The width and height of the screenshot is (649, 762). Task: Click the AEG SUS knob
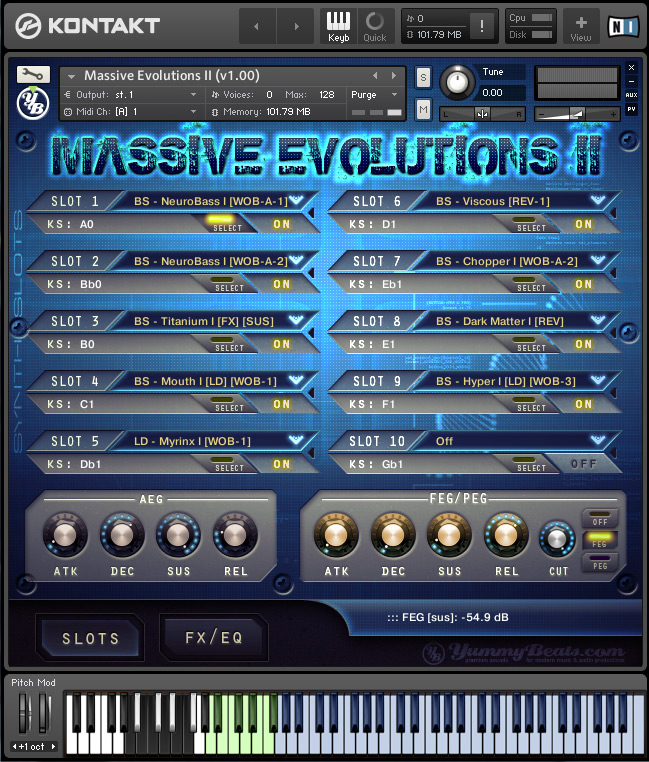tap(178, 535)
